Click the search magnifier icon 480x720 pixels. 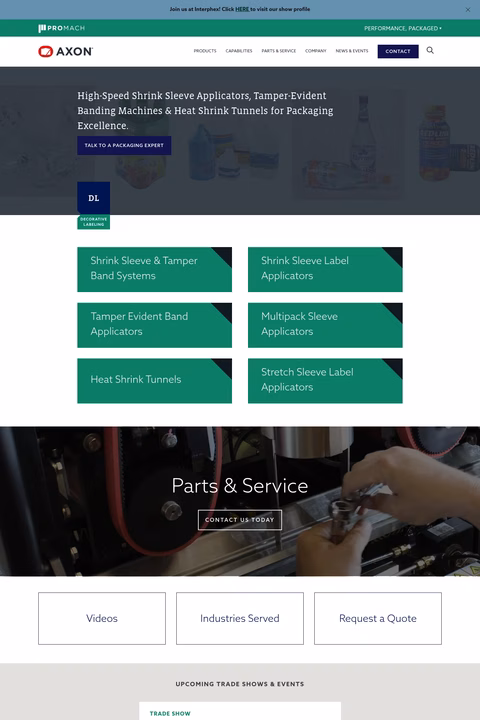430,51
